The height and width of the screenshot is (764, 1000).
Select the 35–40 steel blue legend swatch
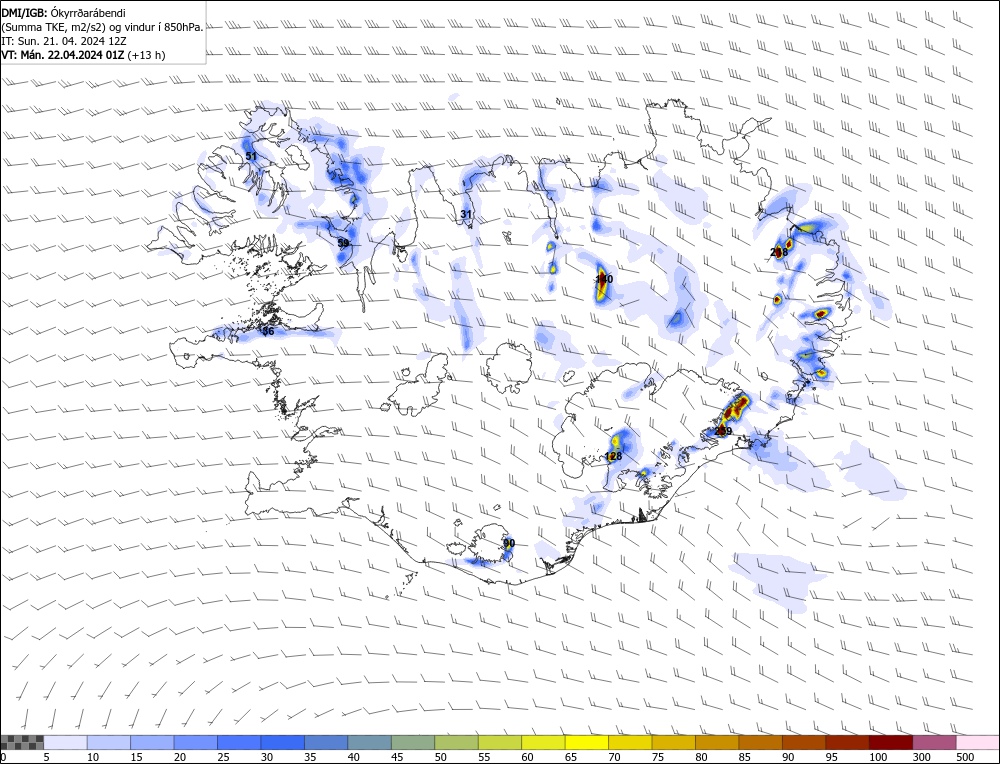pyautogui.click(x=326, y=742)
